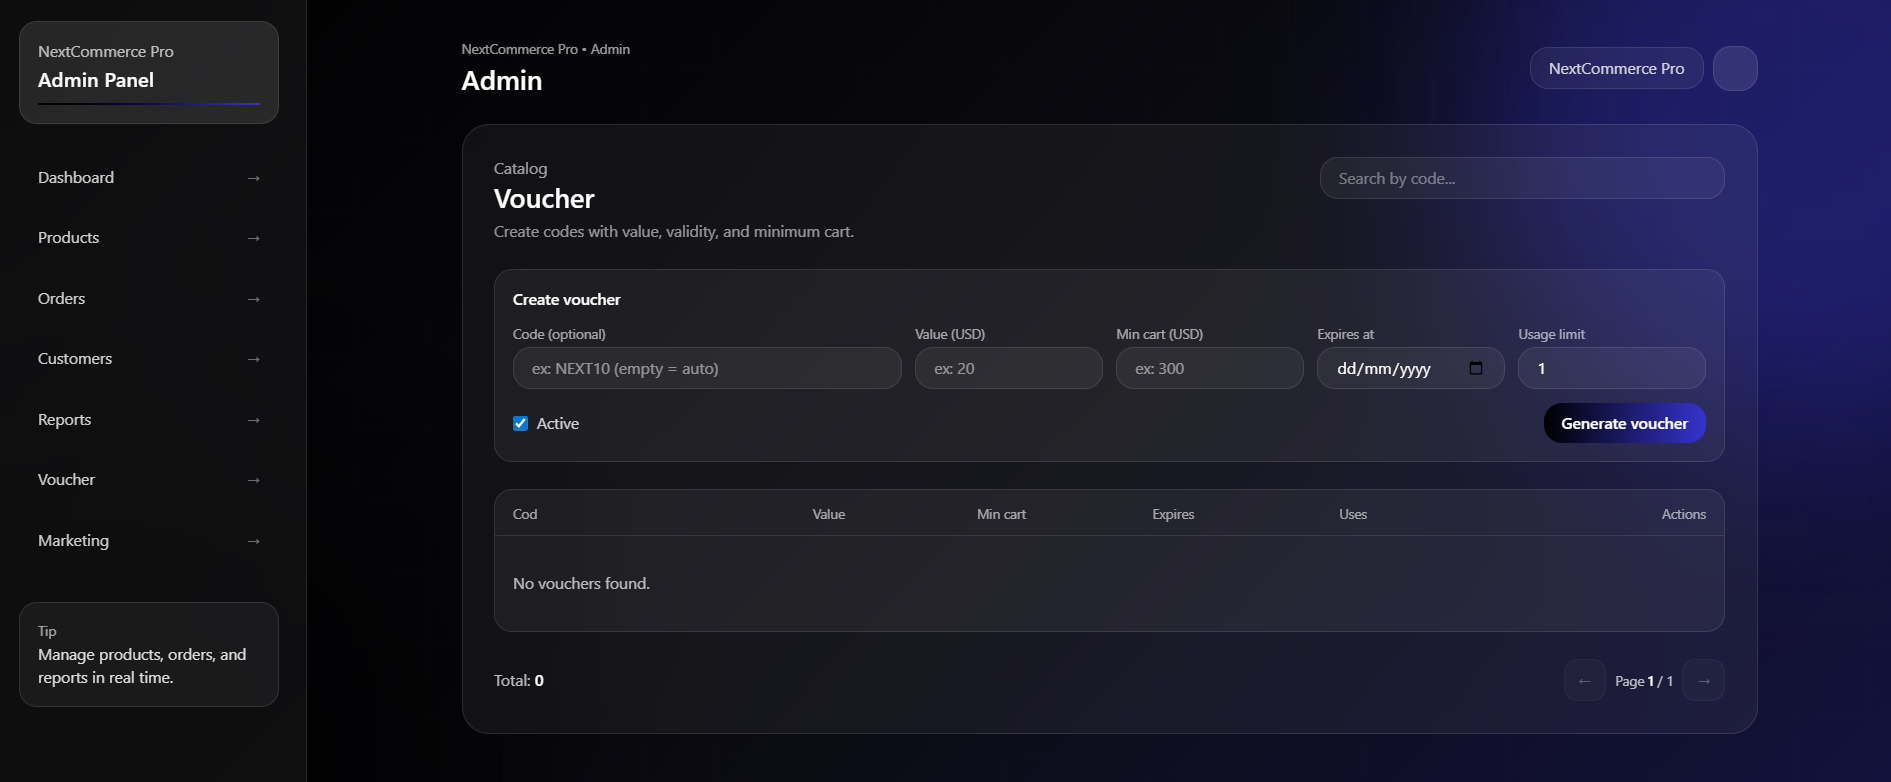The image size is (1891, 782).
Task: Click the arrow icon beside Orders
Action: click(254, 299)
